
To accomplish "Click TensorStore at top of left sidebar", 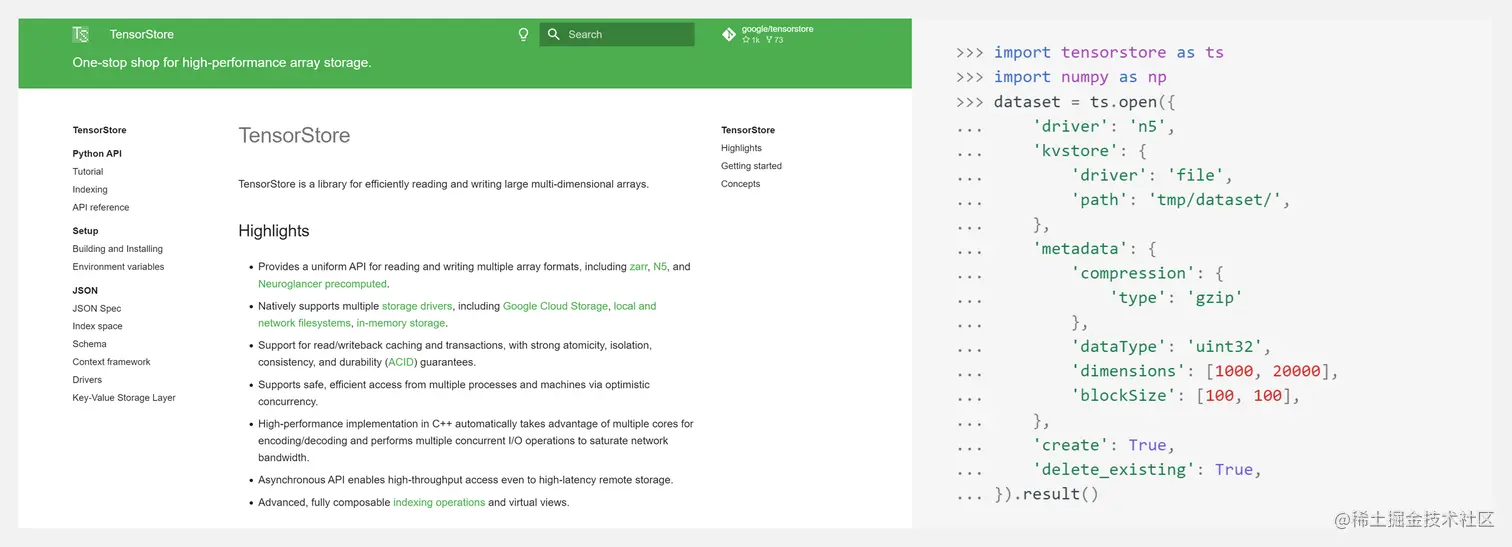I will click(x=100, y=130).
